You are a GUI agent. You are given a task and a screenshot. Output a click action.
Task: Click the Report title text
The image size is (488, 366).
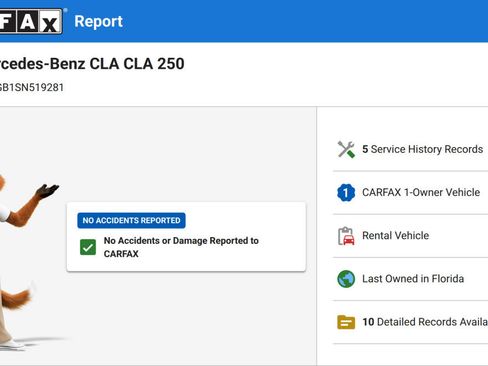[x=98, y=21]
